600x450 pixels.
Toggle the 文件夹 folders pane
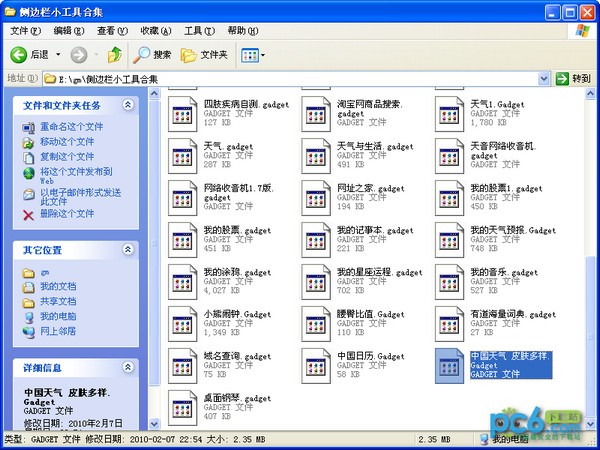(204, 55)
